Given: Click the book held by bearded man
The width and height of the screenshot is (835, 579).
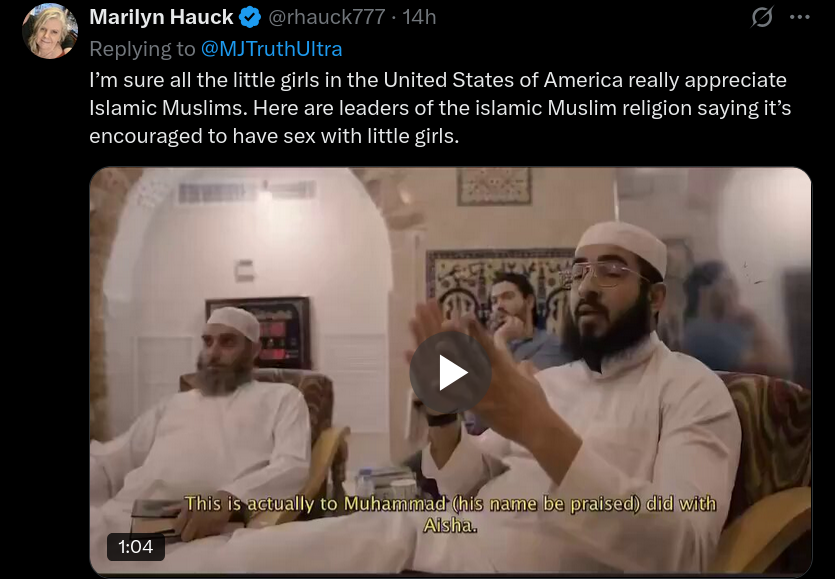Looking at the screenshot, I should (x=154, y=516).
